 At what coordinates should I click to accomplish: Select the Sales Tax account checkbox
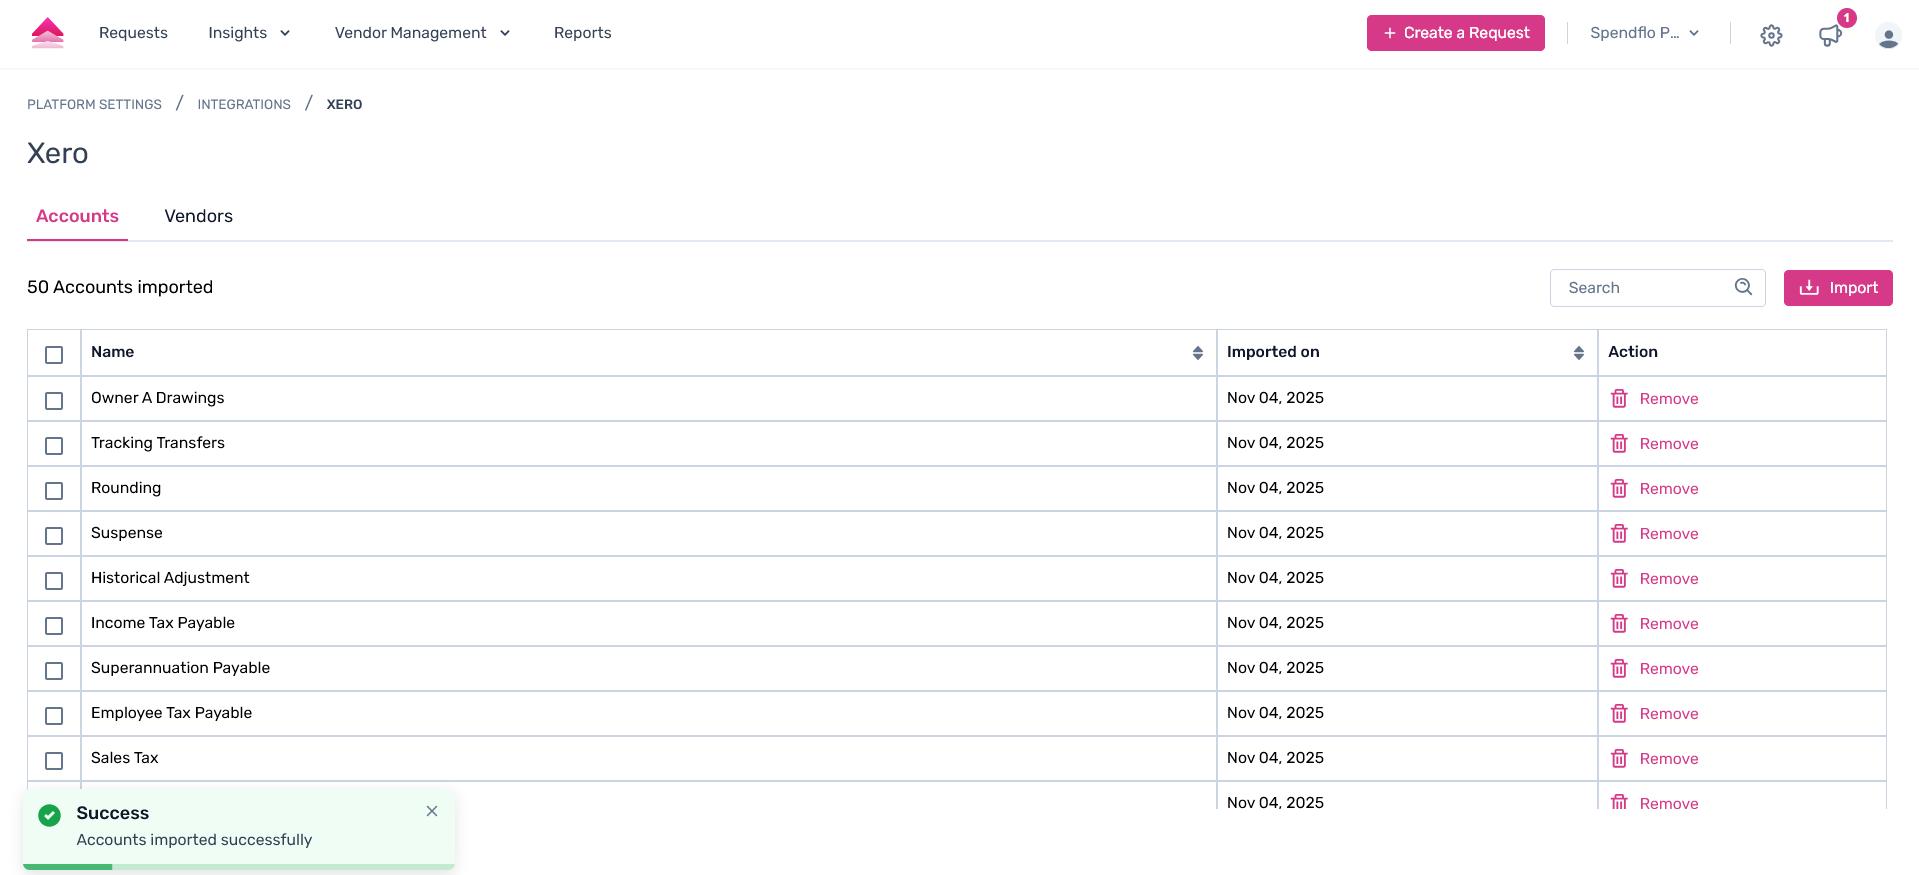coord(54,761)
